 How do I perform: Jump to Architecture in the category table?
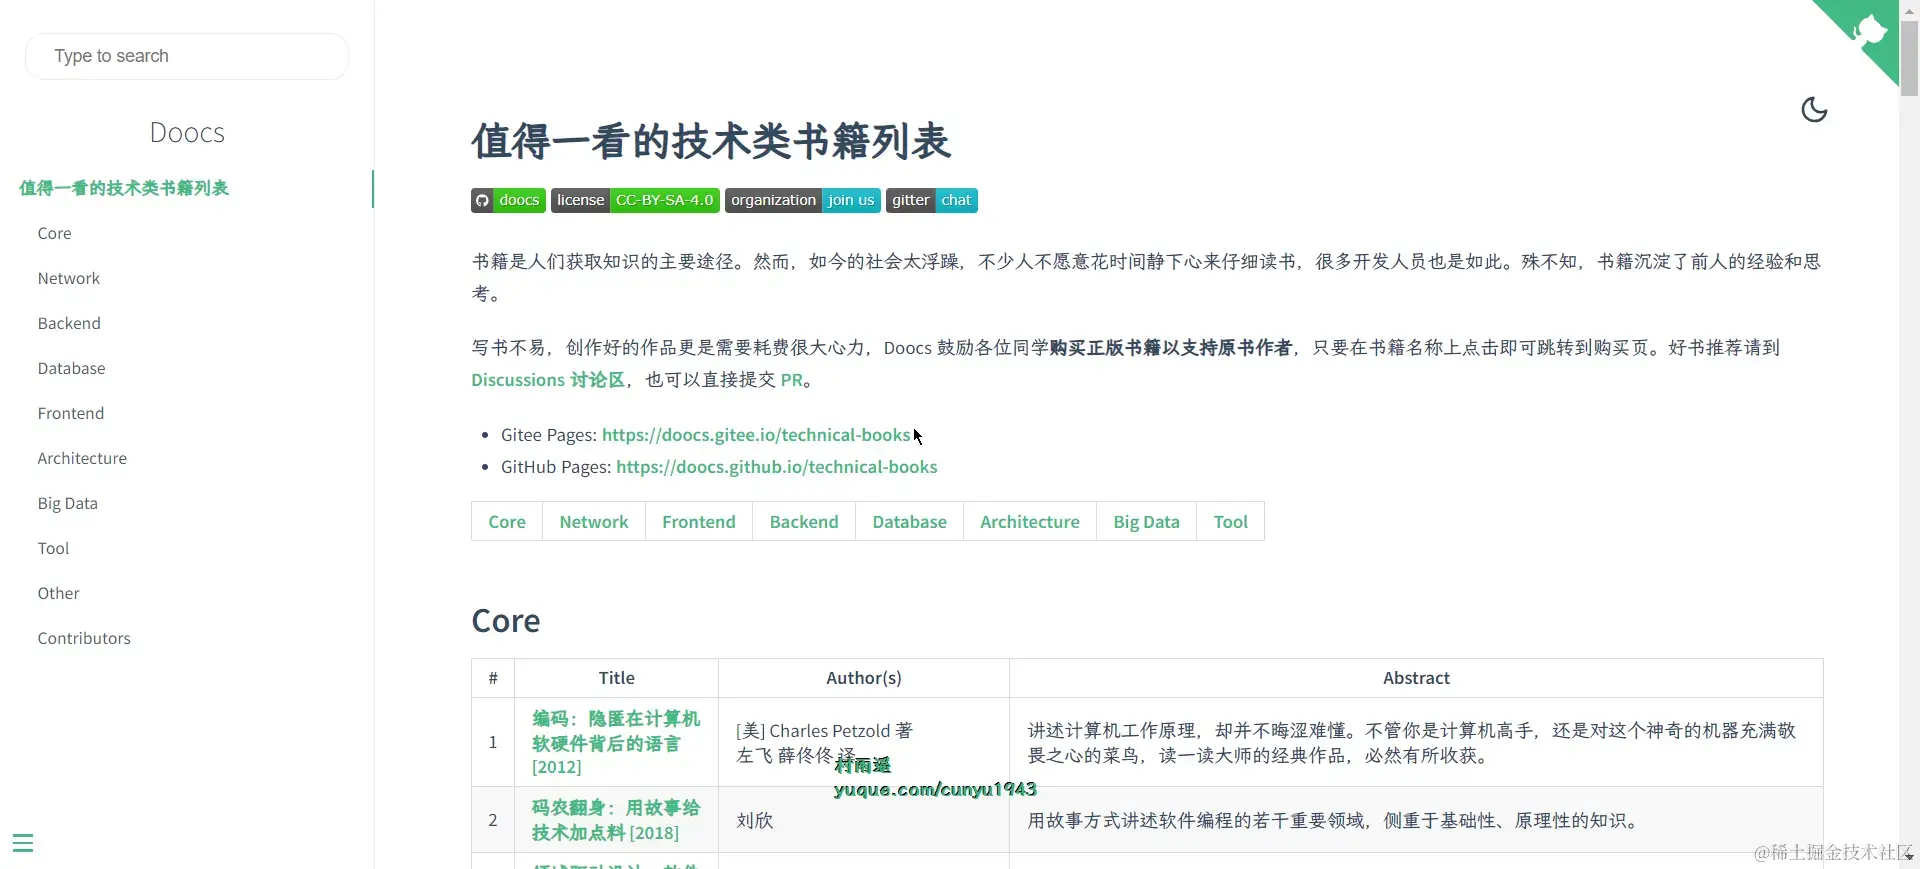click(1030, 521)
